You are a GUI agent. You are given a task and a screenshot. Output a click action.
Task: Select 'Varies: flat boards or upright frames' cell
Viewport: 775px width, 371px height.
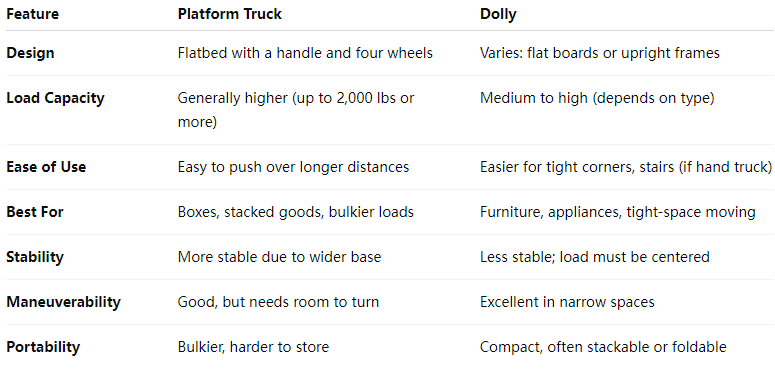coord(600,53)
